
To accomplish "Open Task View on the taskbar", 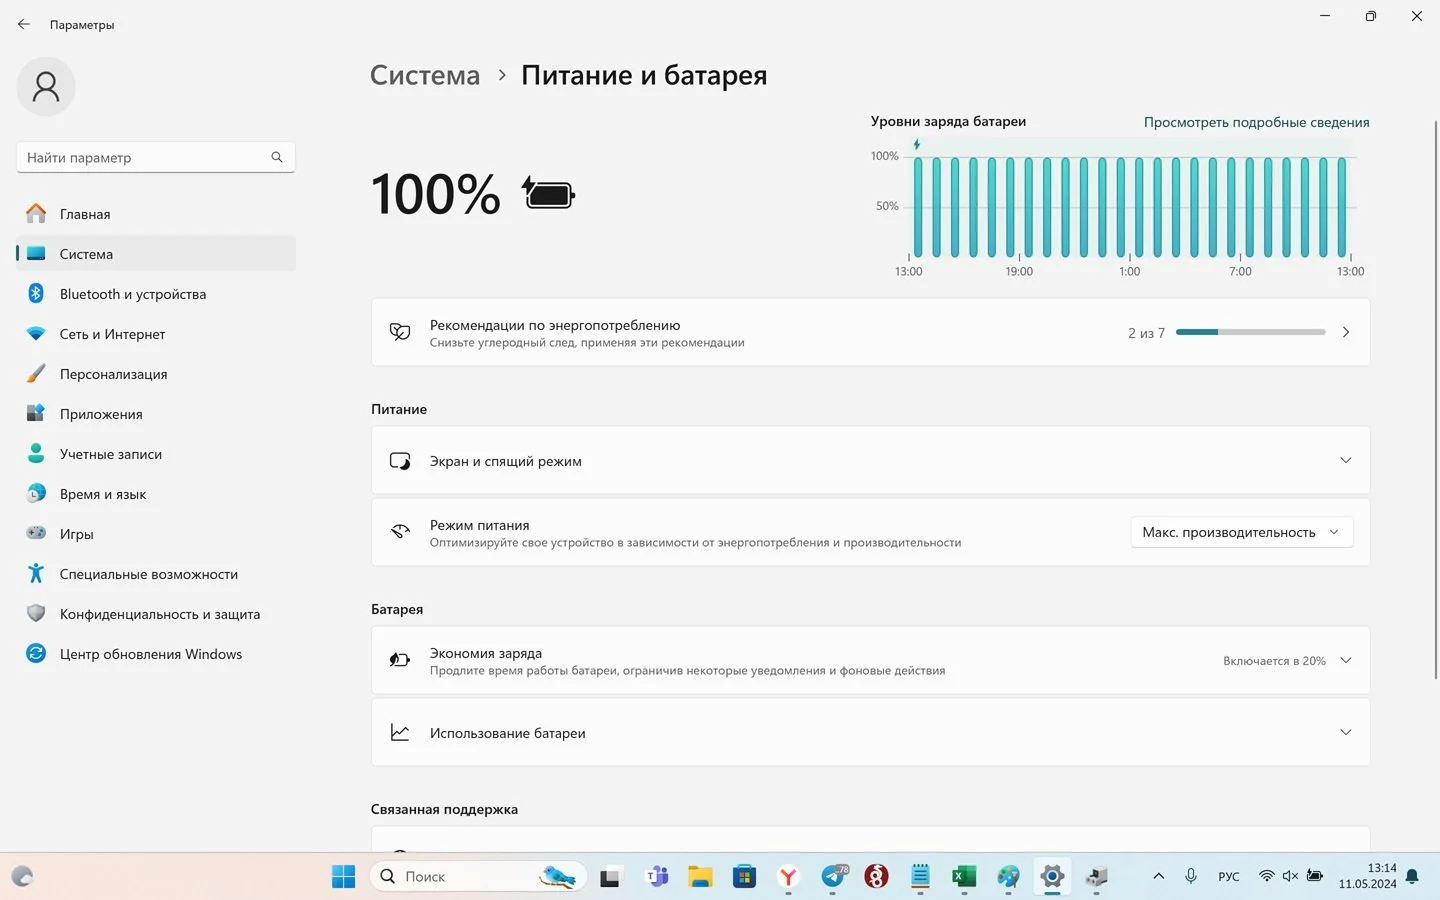I will click(x=610, y=878).
